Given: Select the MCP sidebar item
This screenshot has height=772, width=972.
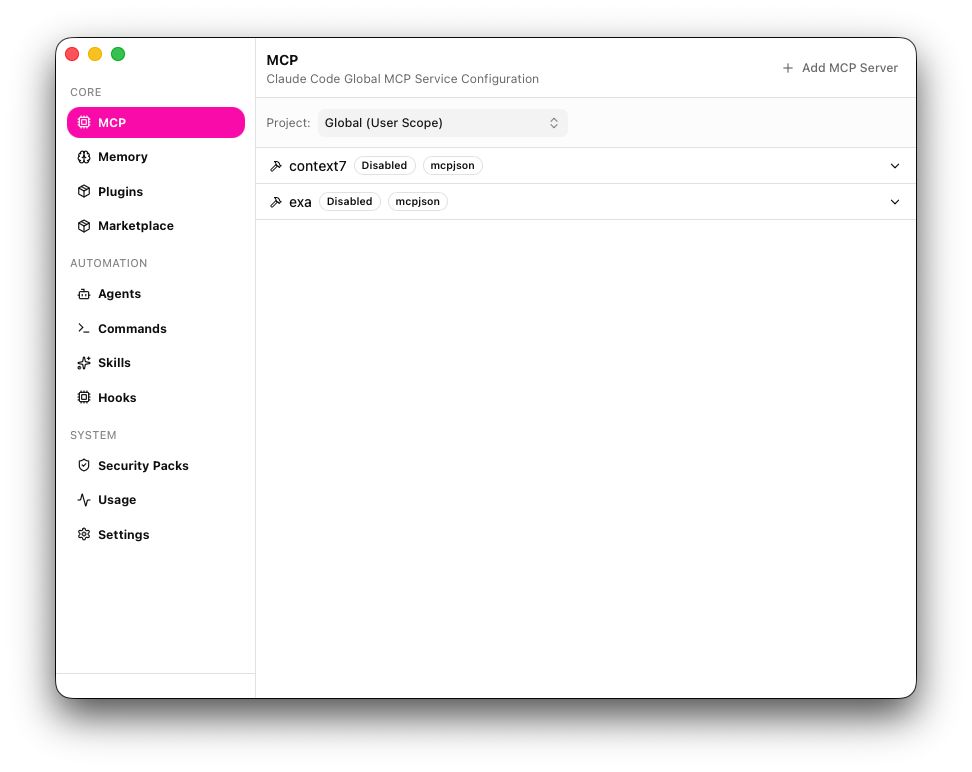Looking at the screenshot, I should (156, 122).
